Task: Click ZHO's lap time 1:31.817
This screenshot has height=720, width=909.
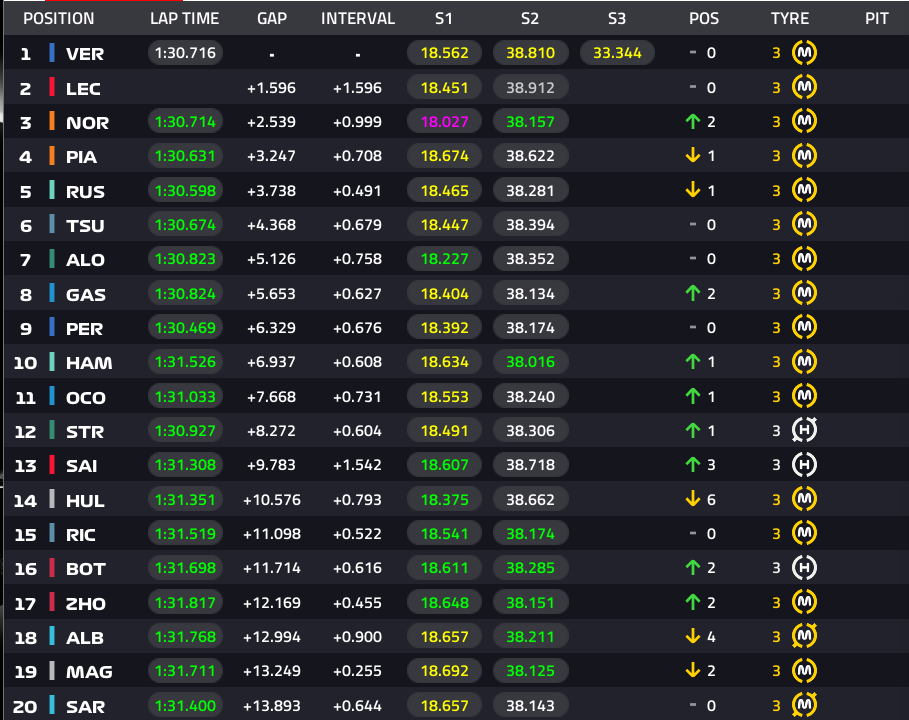Action: 186,602
